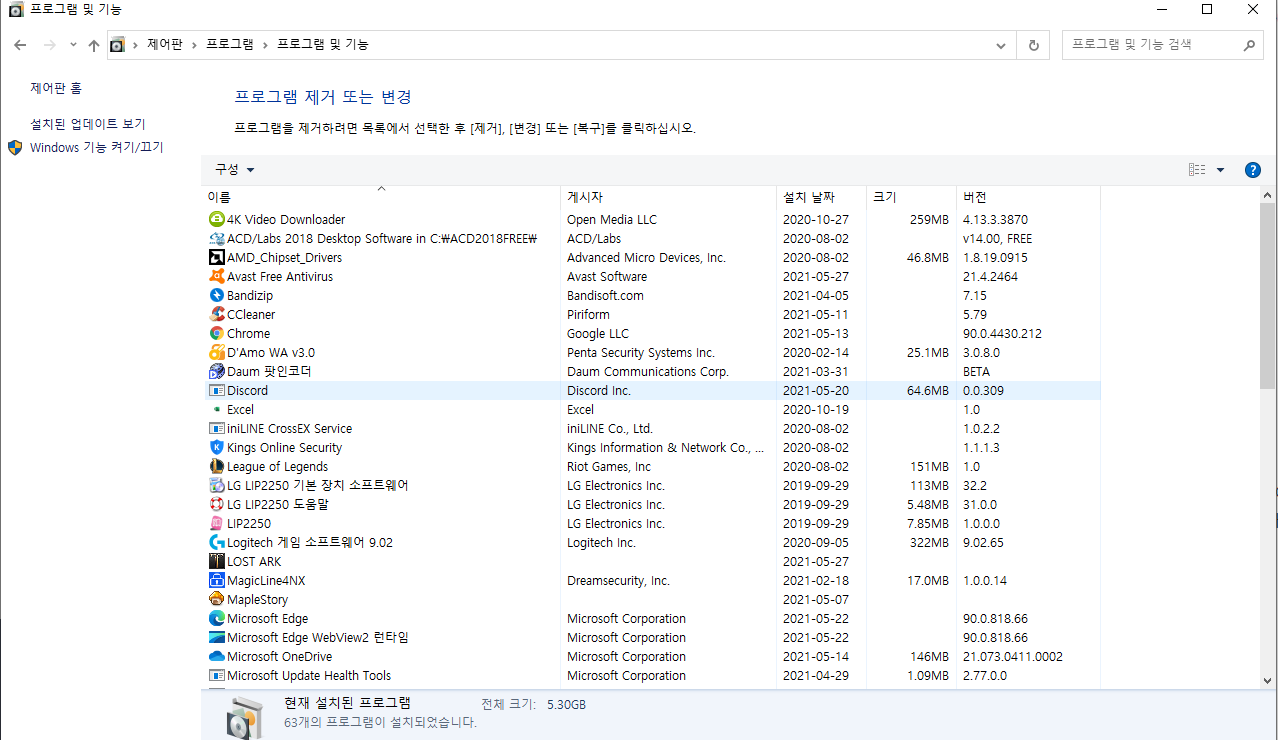Click 프로그램 in the breadcrumb path

coord(230,45)
